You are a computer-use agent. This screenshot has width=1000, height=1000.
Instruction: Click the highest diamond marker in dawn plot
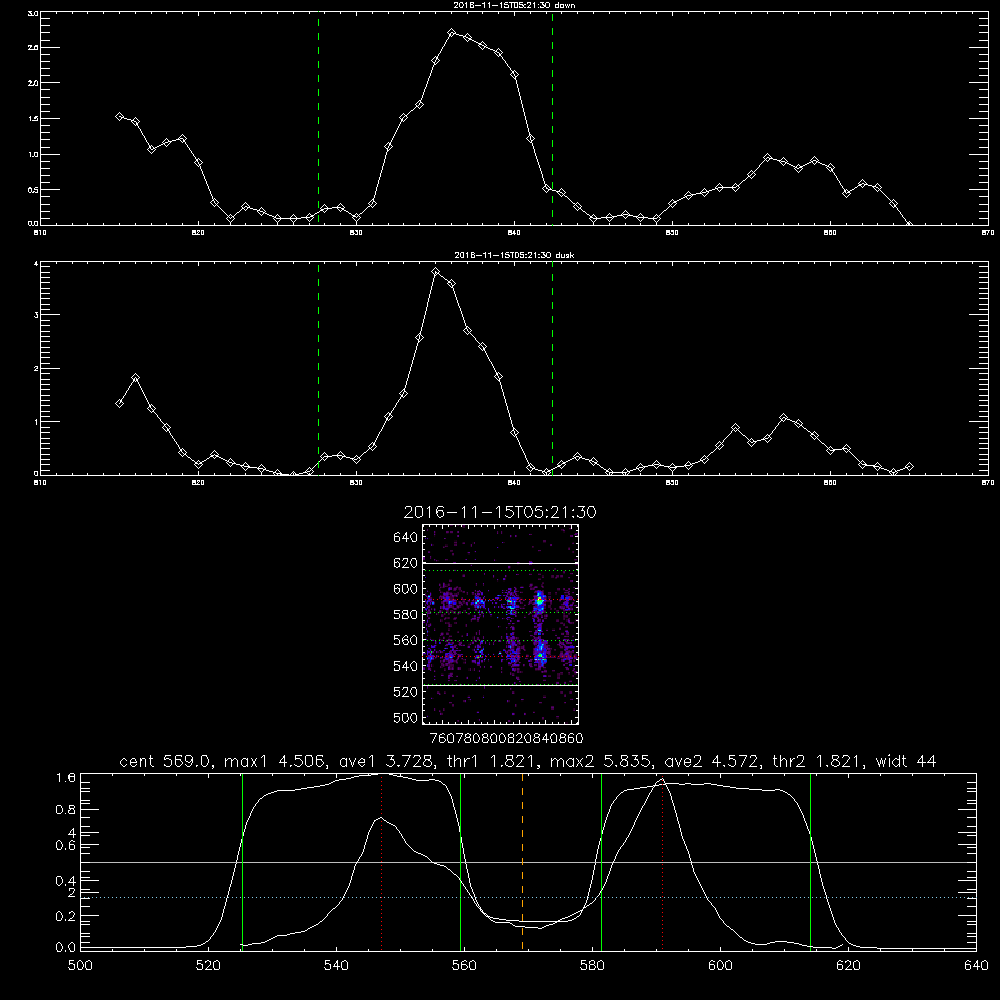(x=452, y=33)
